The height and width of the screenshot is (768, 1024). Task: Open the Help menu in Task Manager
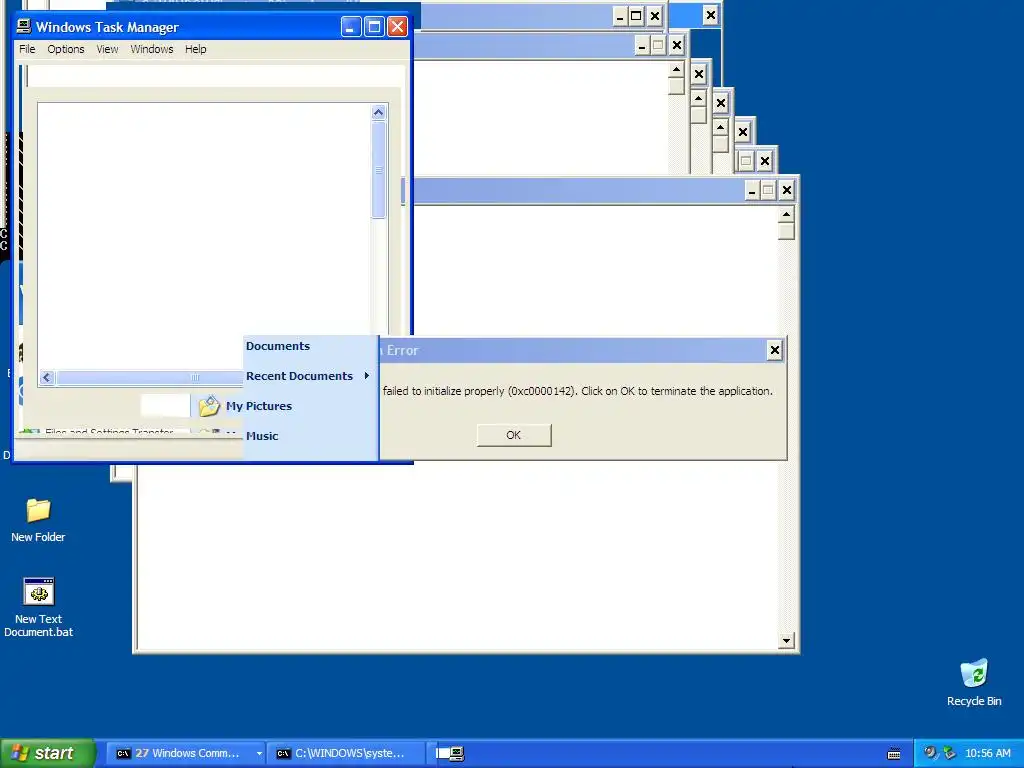195,49
